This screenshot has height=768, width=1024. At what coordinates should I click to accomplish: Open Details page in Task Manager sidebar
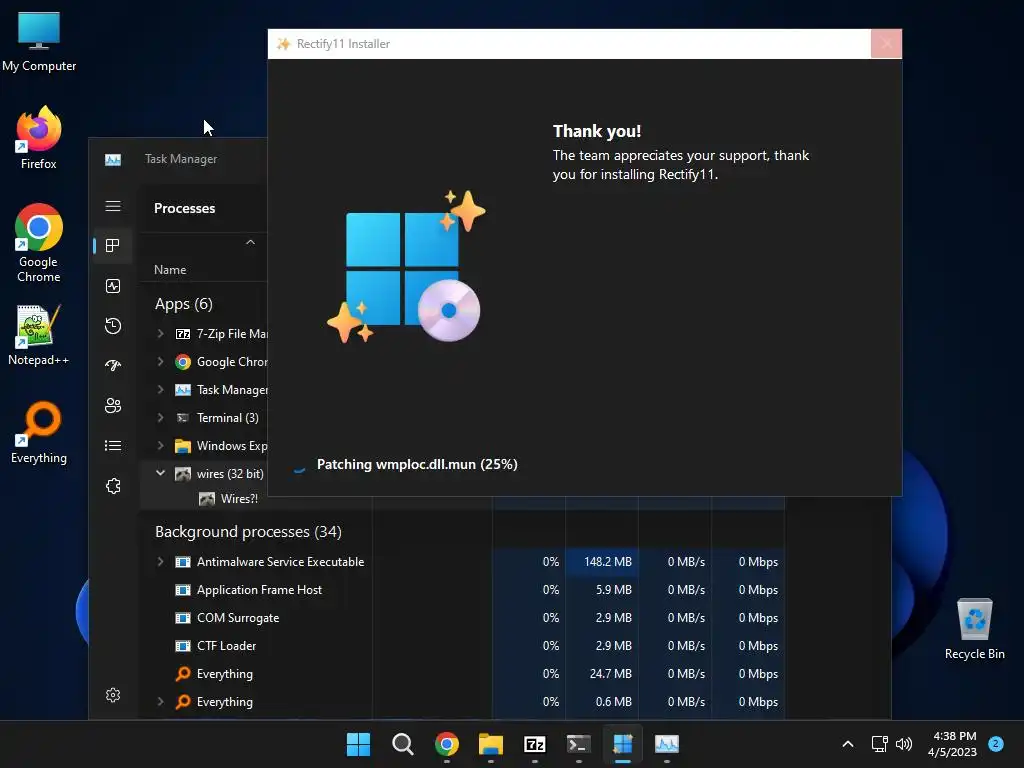(113, 445)
